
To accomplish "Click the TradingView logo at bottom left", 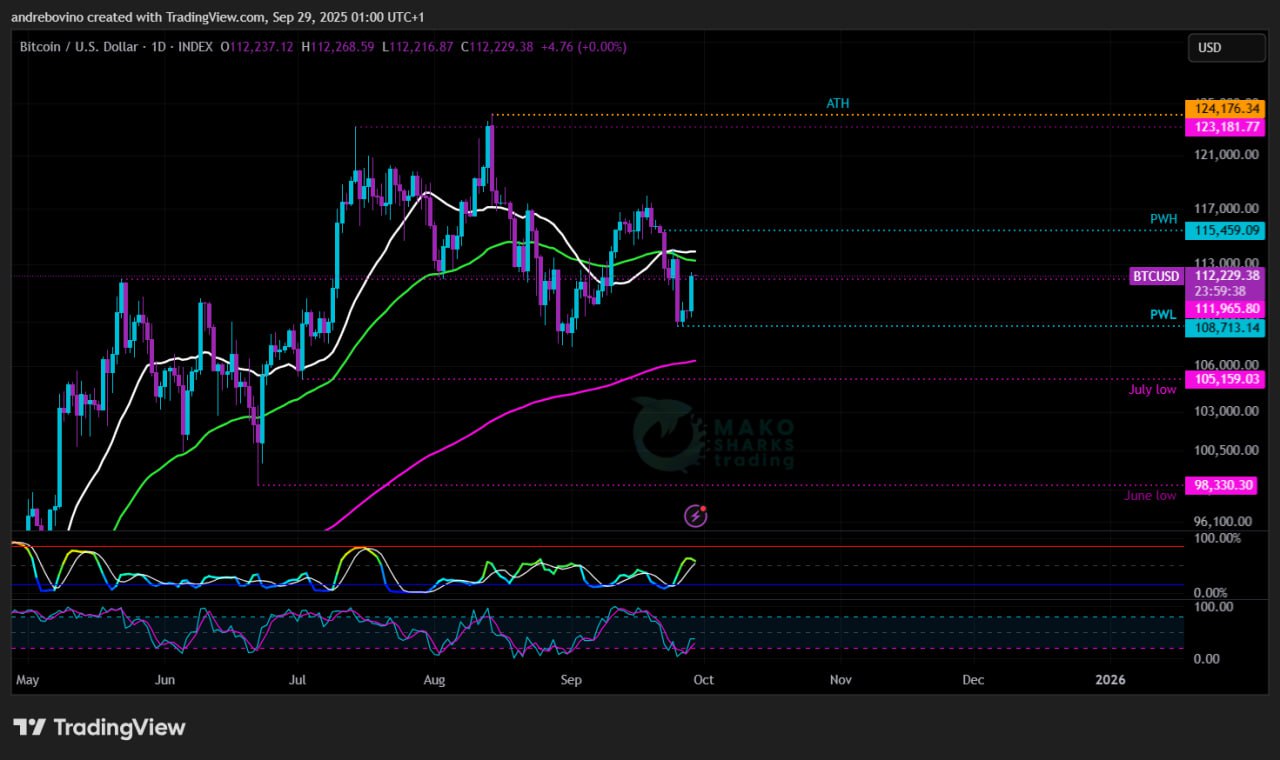I will click(99, 727).
